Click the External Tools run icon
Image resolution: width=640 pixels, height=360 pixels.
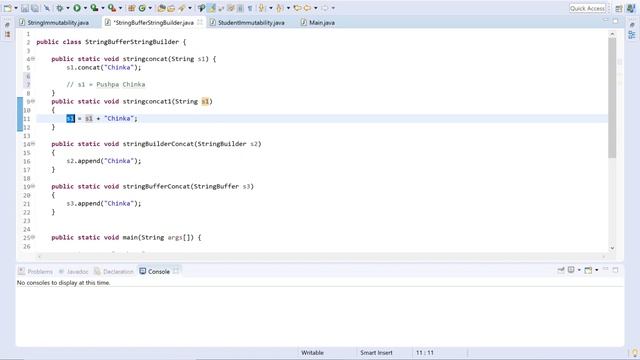[112, 8]
